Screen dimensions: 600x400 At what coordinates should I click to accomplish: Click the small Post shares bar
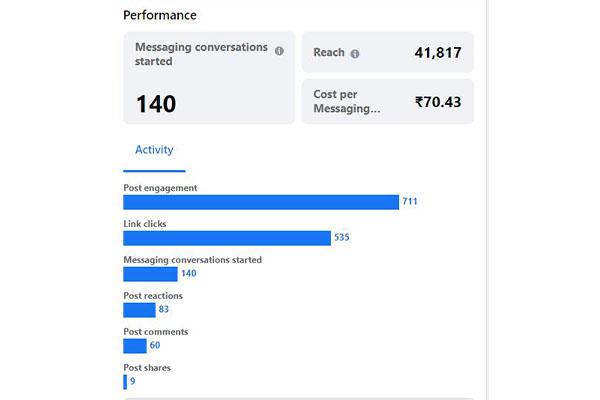pyautogui.click(x=125, y=382)
